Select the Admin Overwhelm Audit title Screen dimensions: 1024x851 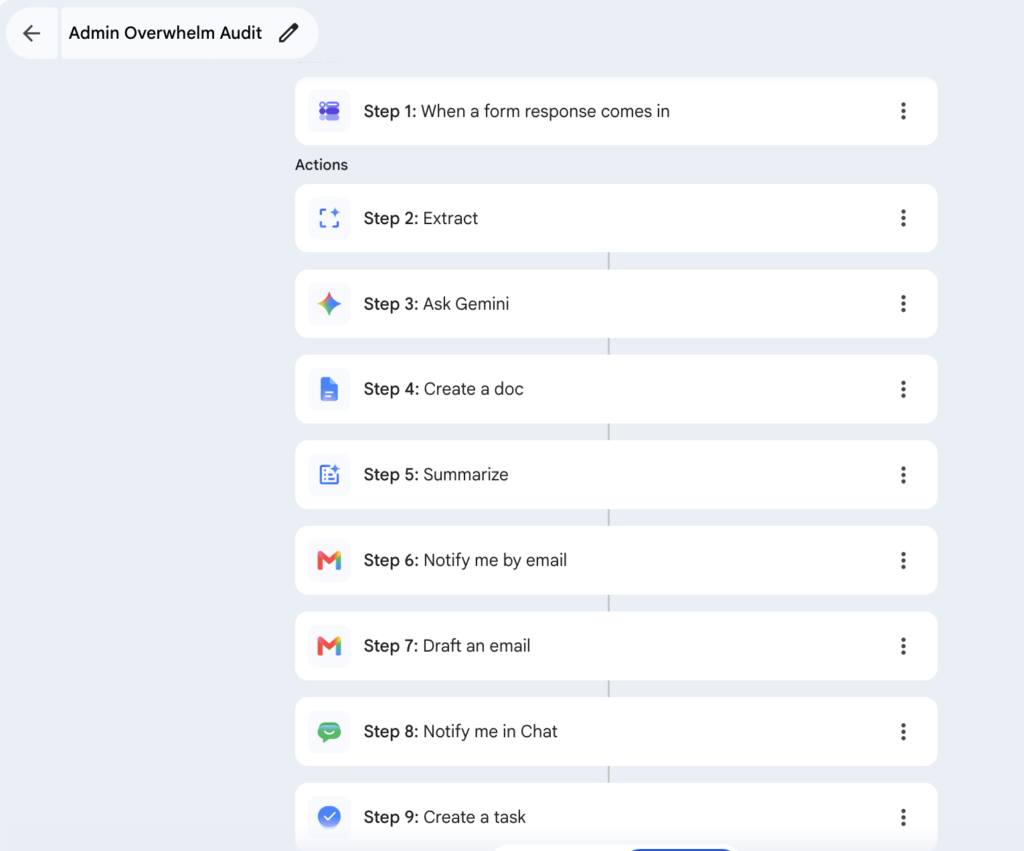pos(165,33)
